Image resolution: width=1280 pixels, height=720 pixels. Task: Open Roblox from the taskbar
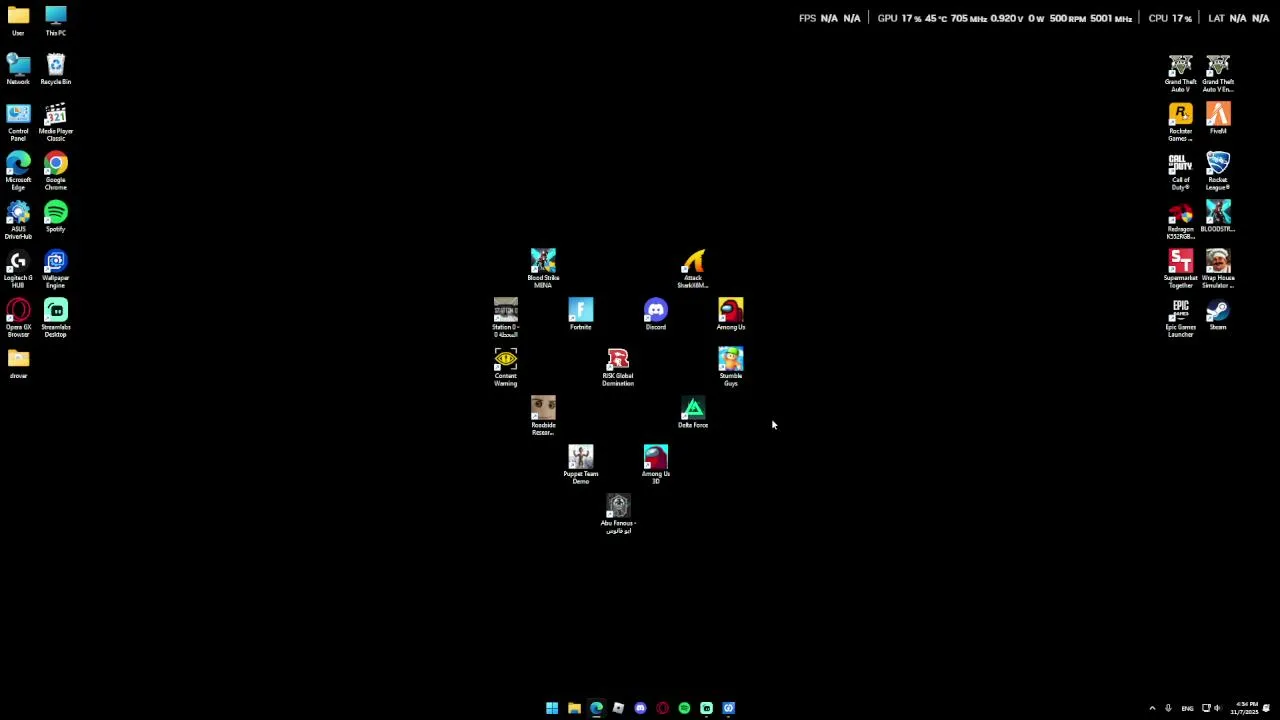pyautogui.click(x=618, y=708)
